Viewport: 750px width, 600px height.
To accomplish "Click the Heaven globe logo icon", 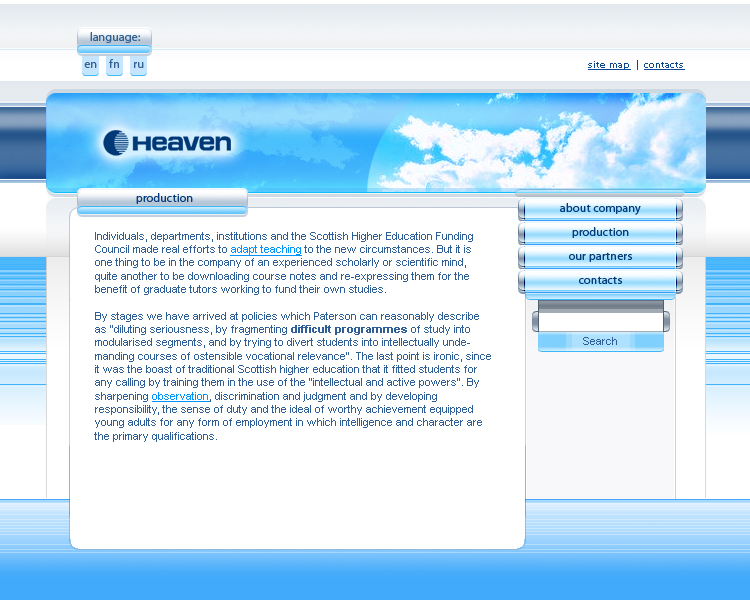I will pyautogui.click(x=115, y=143).
